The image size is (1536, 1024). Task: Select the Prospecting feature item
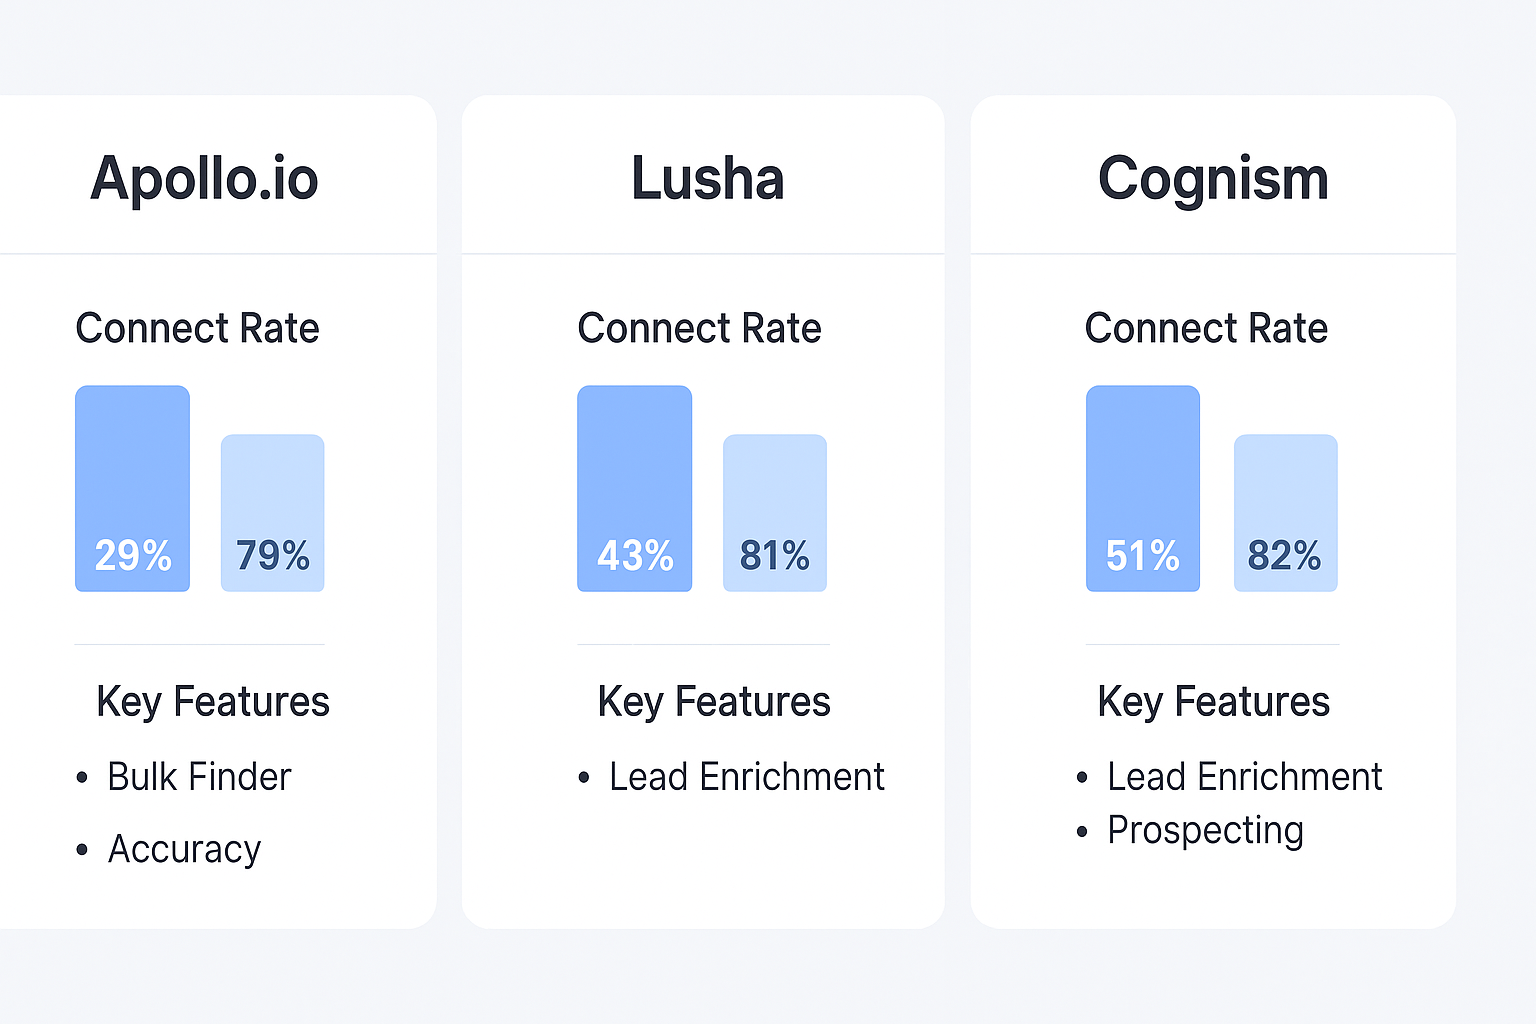point(1205,830)
